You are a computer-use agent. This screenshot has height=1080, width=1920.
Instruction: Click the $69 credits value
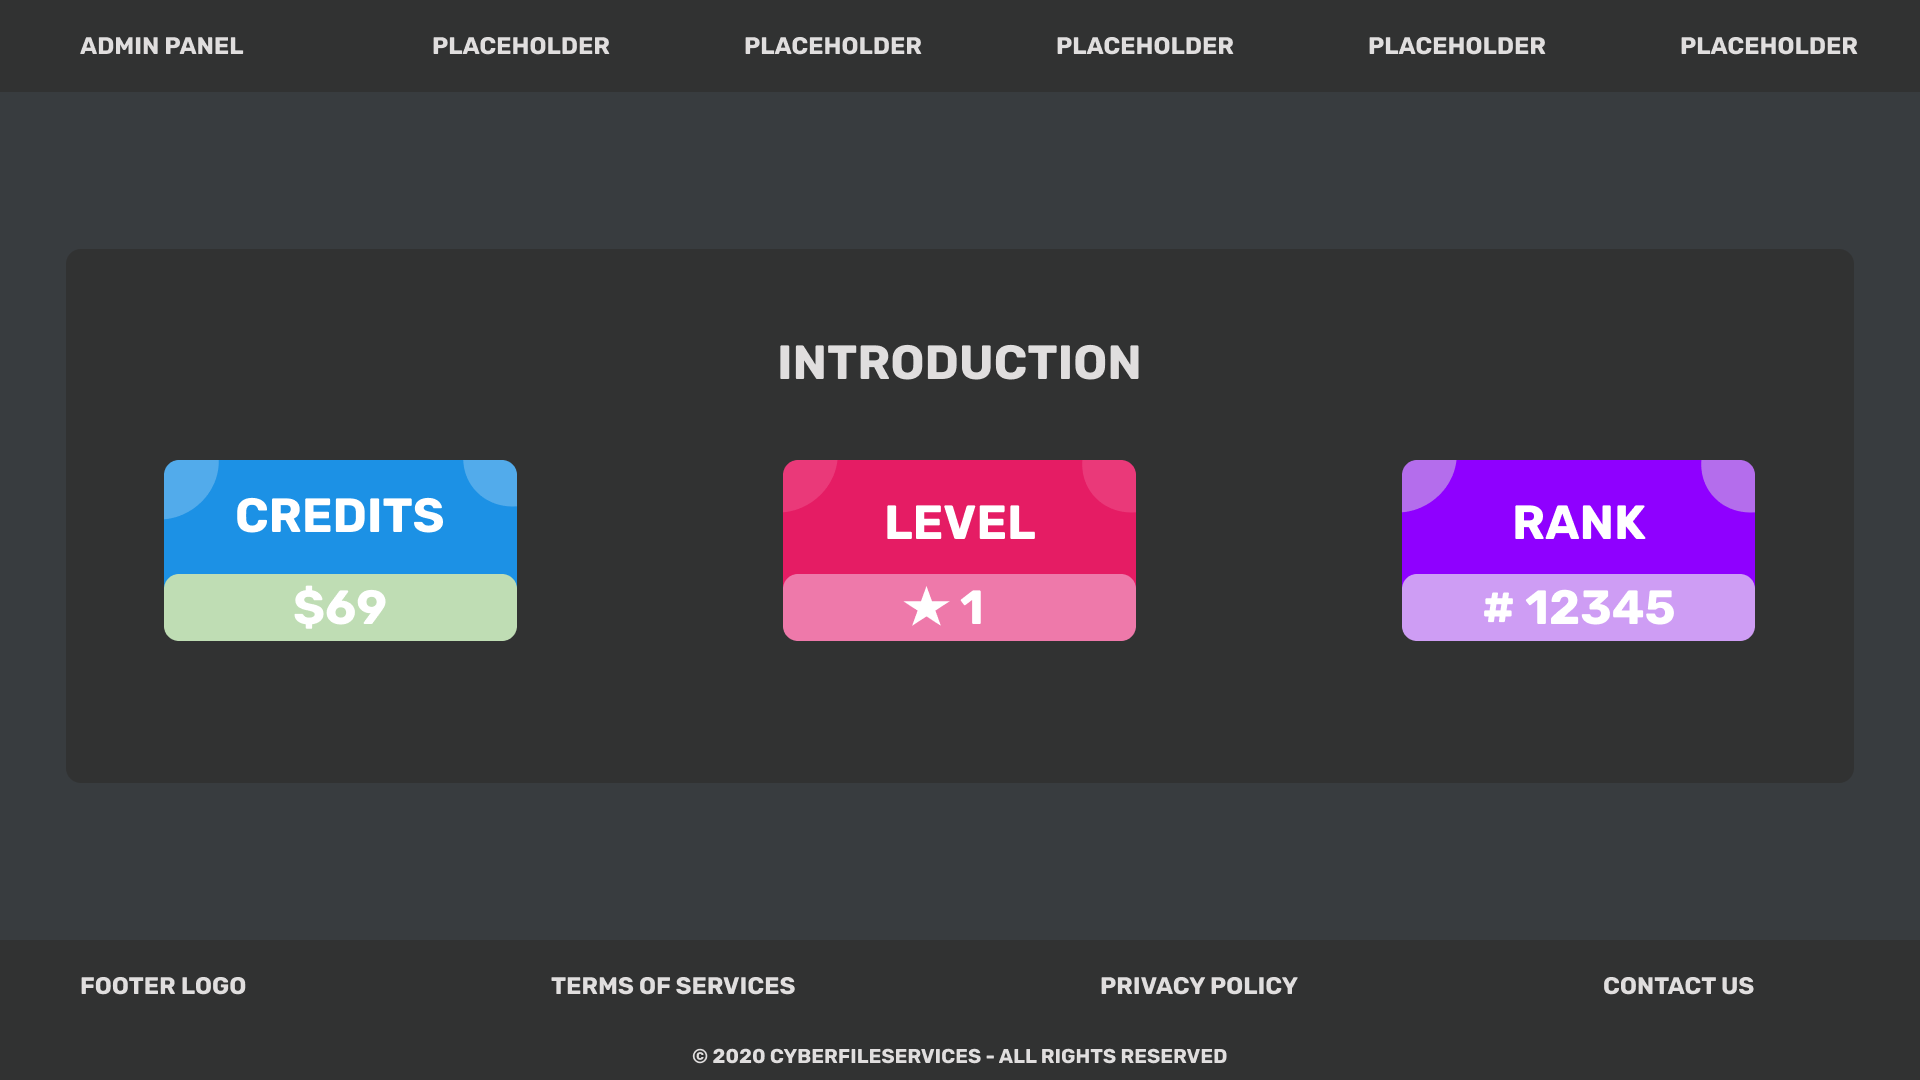[x=340, y=607]
